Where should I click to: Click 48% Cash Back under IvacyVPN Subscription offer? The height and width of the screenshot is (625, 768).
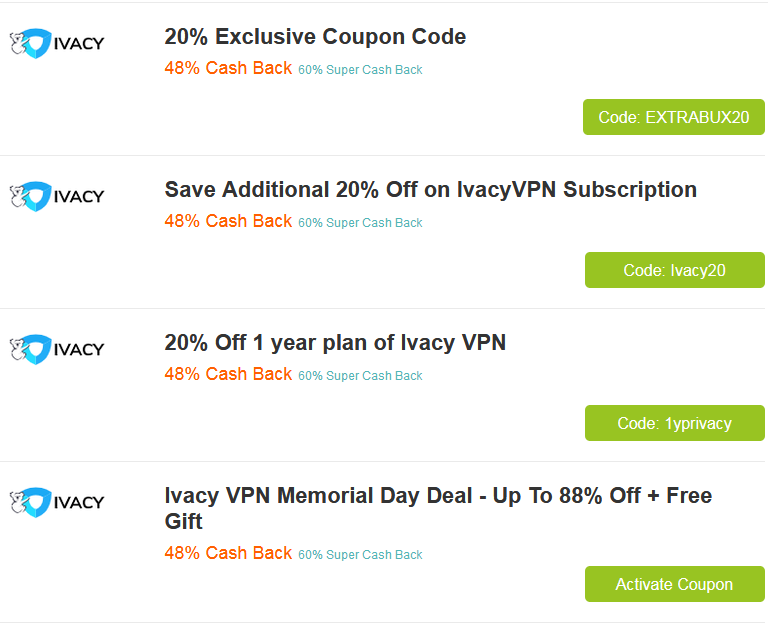228,221
